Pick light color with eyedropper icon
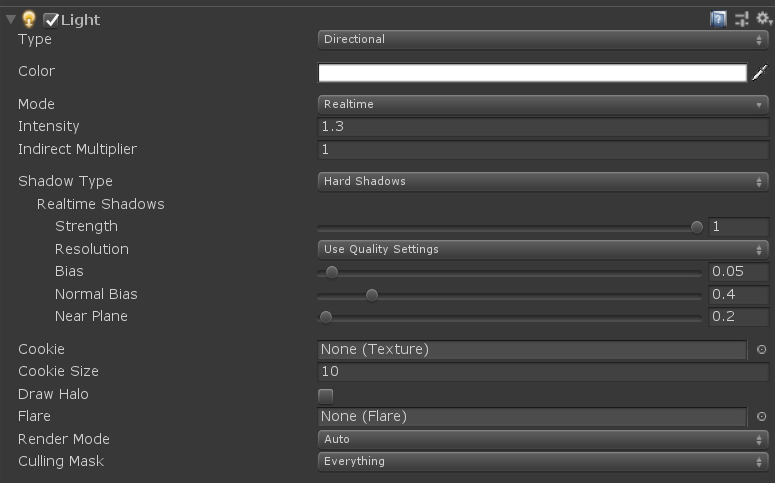Screen dimensions: 775x483 pos(760,72)
